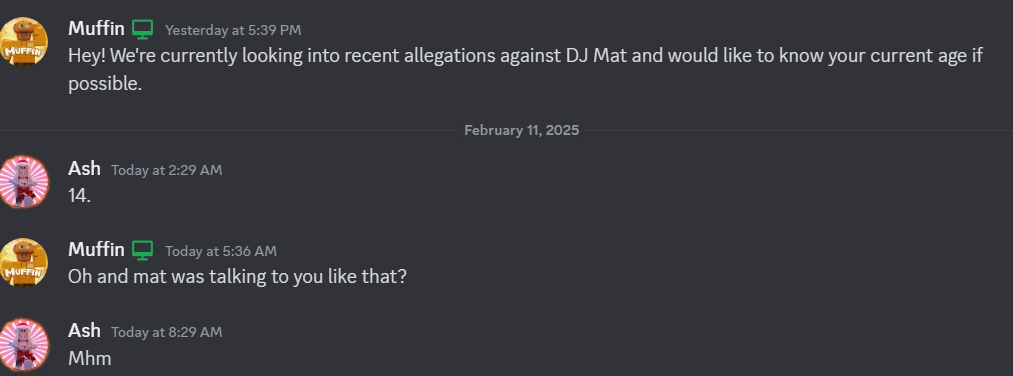Click the "Today at 8:29 AM" timestamp
The image size is (1013, 376).
coord(167,332)
